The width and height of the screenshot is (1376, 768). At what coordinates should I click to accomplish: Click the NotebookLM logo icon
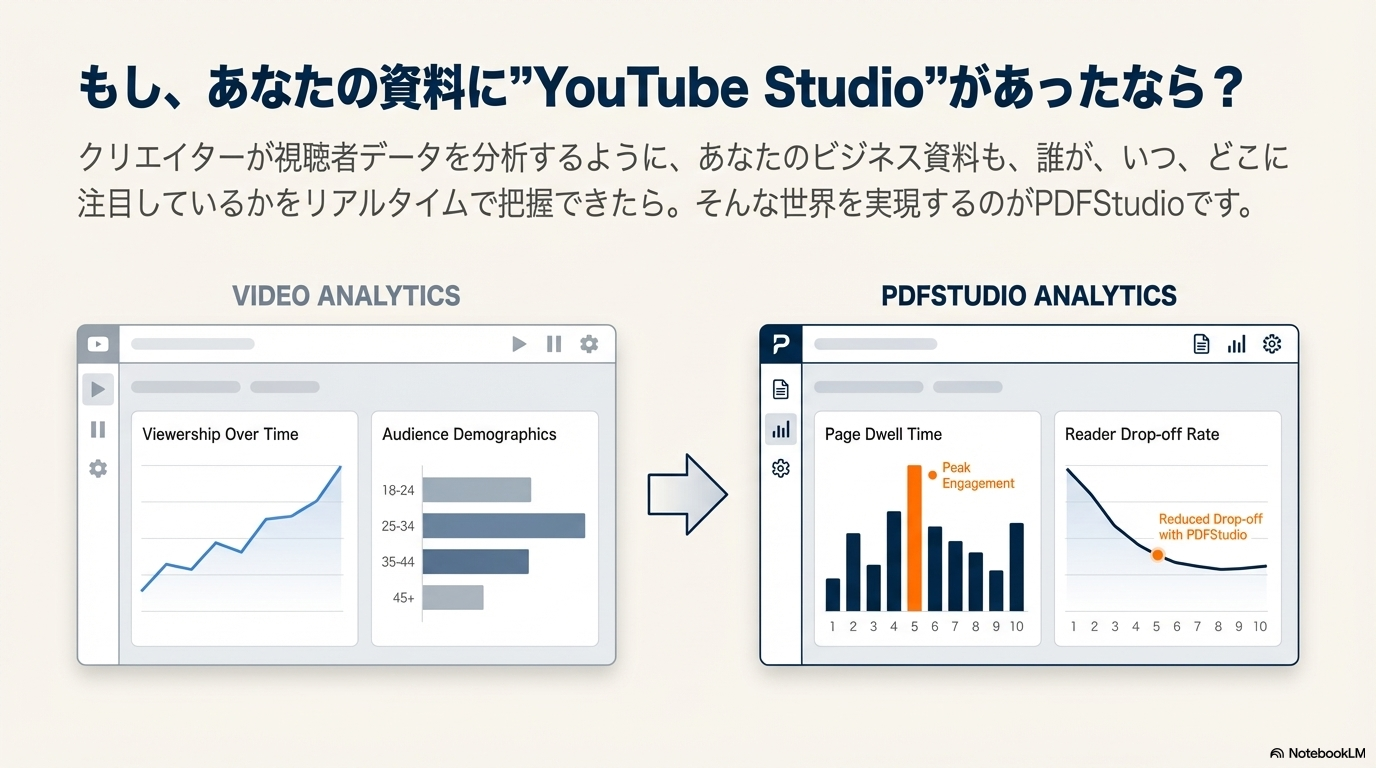click(1277, 753)
